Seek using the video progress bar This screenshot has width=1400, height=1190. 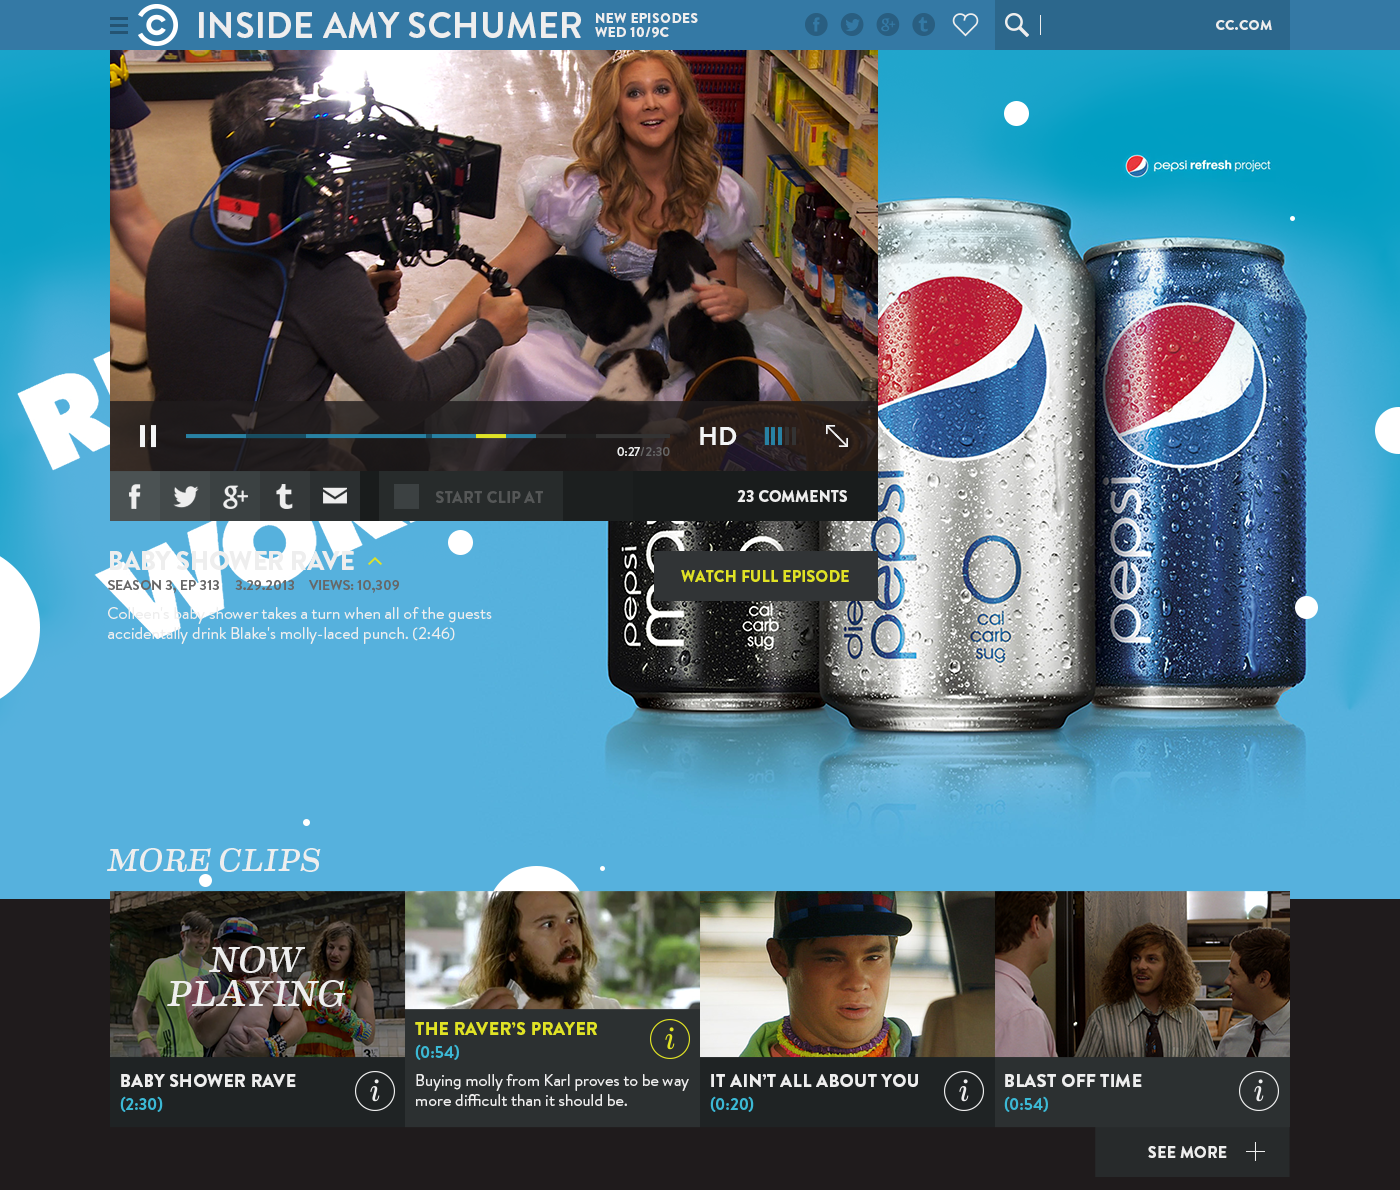426,436
